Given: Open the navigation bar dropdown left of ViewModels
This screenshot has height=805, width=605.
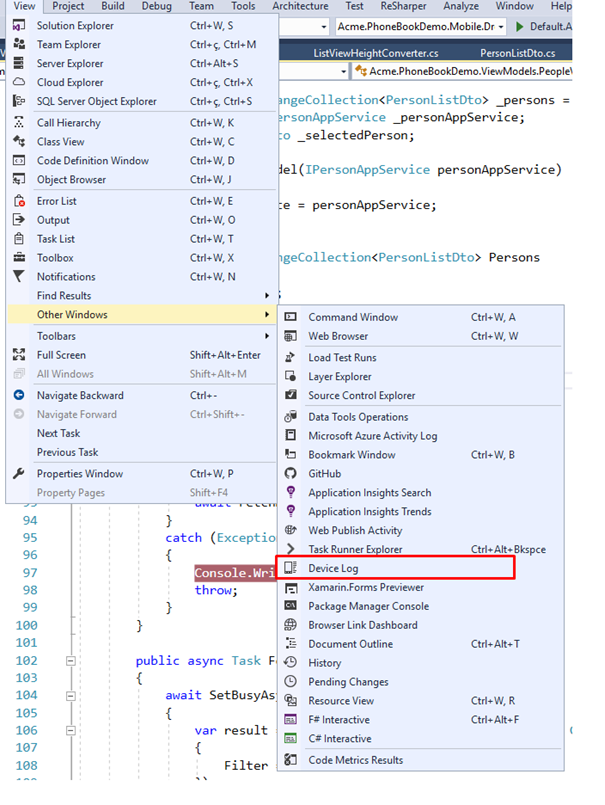Looking at the screenshot, I should click(344, 71).
